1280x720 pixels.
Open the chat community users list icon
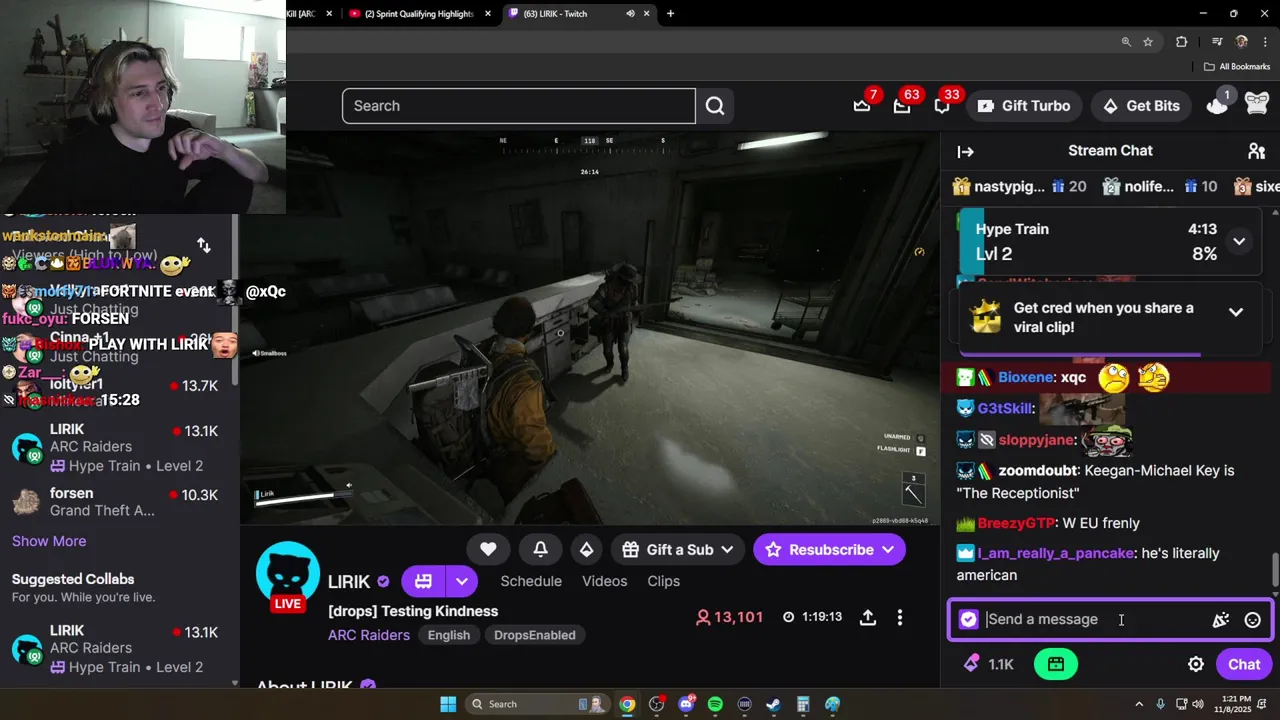1257,152
